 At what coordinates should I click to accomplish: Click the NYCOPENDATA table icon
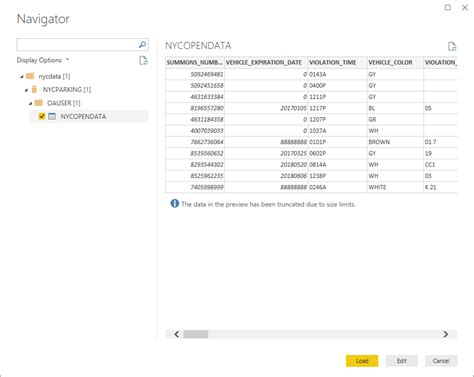click(52, 116)
